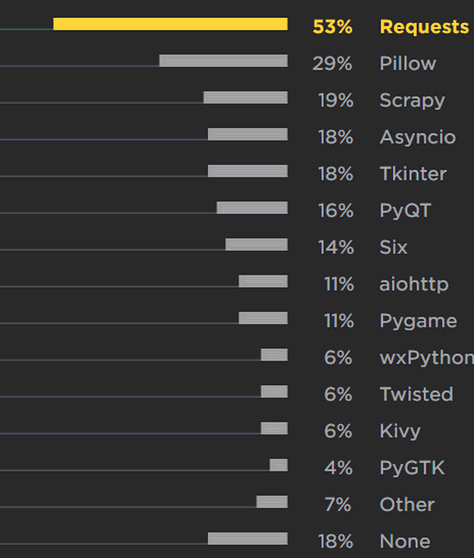Select the PyGTK label
The image size is (474, 558).
coord(412,468)
